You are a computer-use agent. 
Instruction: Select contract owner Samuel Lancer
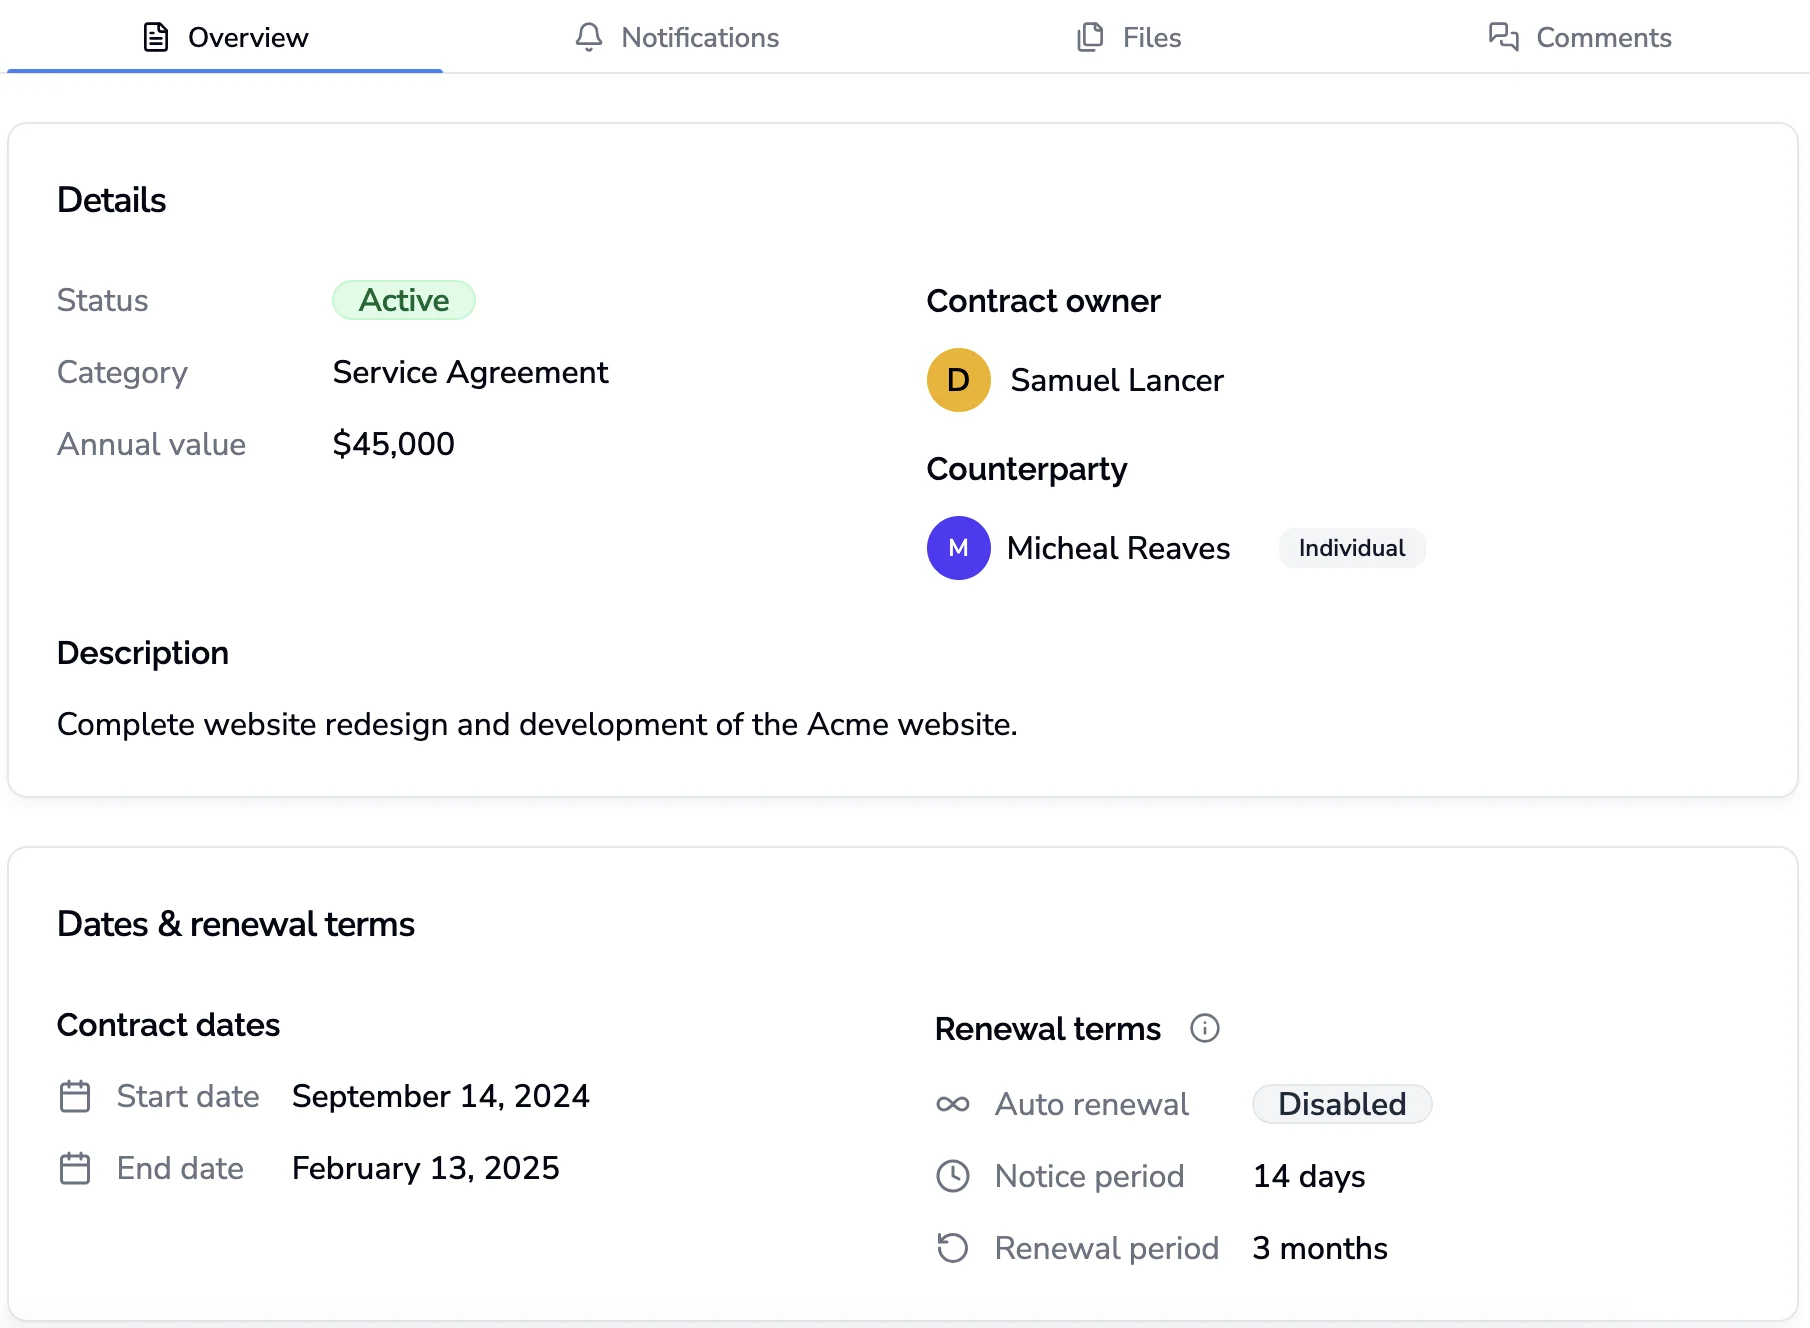[1116, 380]
